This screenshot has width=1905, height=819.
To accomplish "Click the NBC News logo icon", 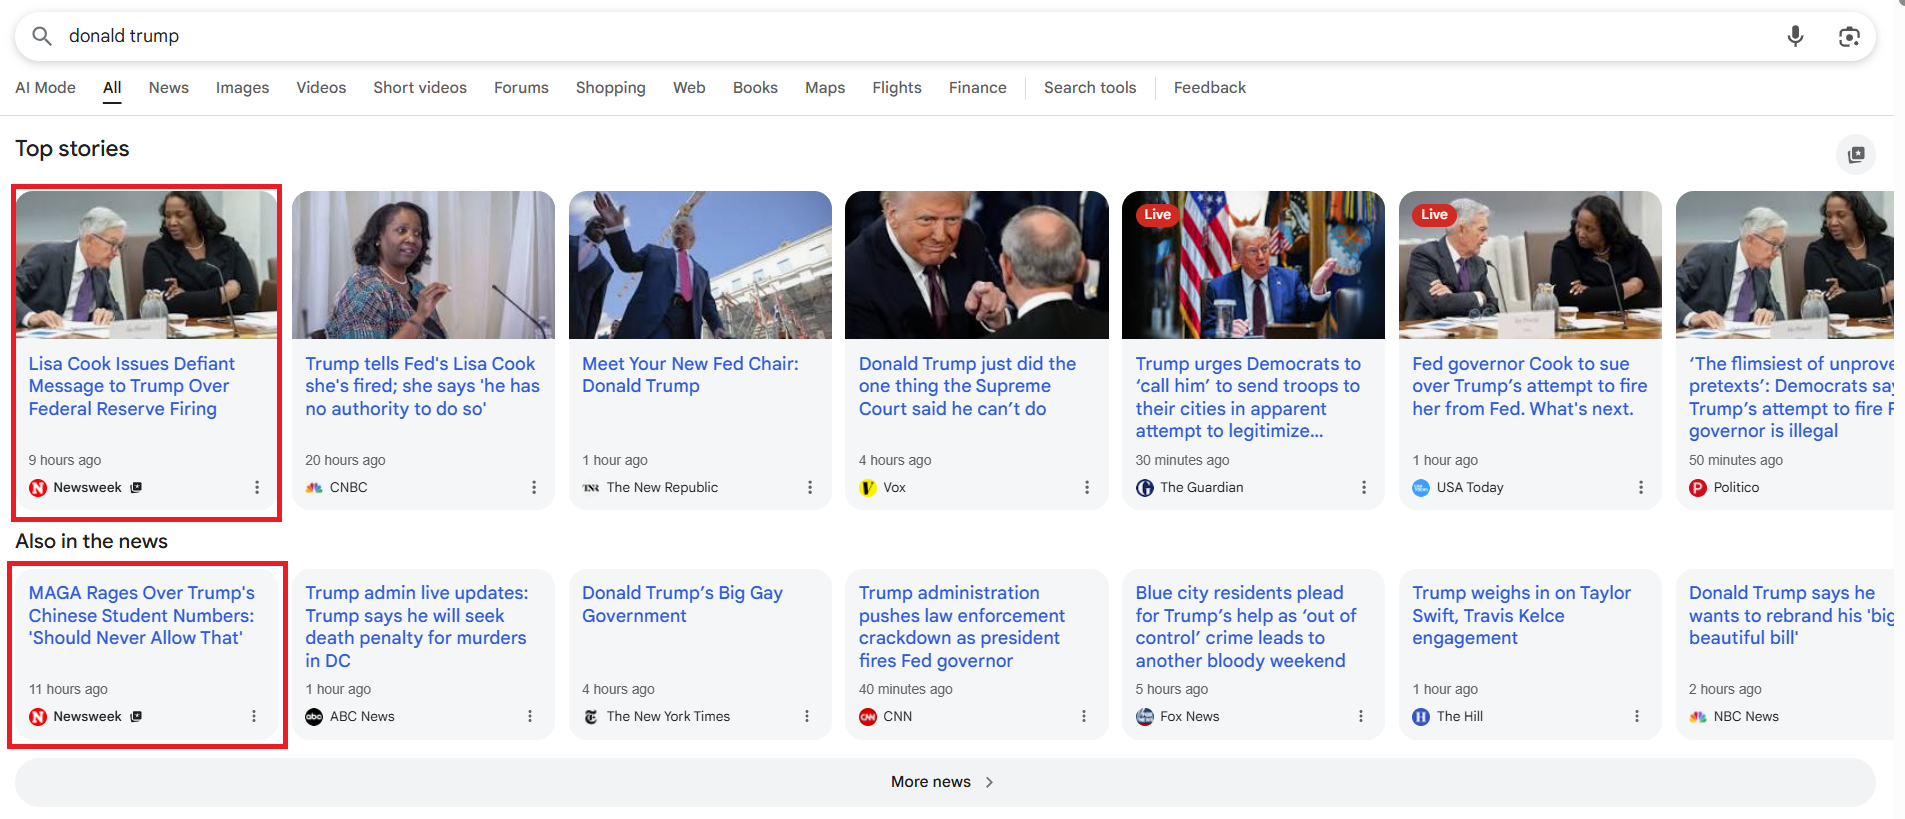I will click(1698, 717).
